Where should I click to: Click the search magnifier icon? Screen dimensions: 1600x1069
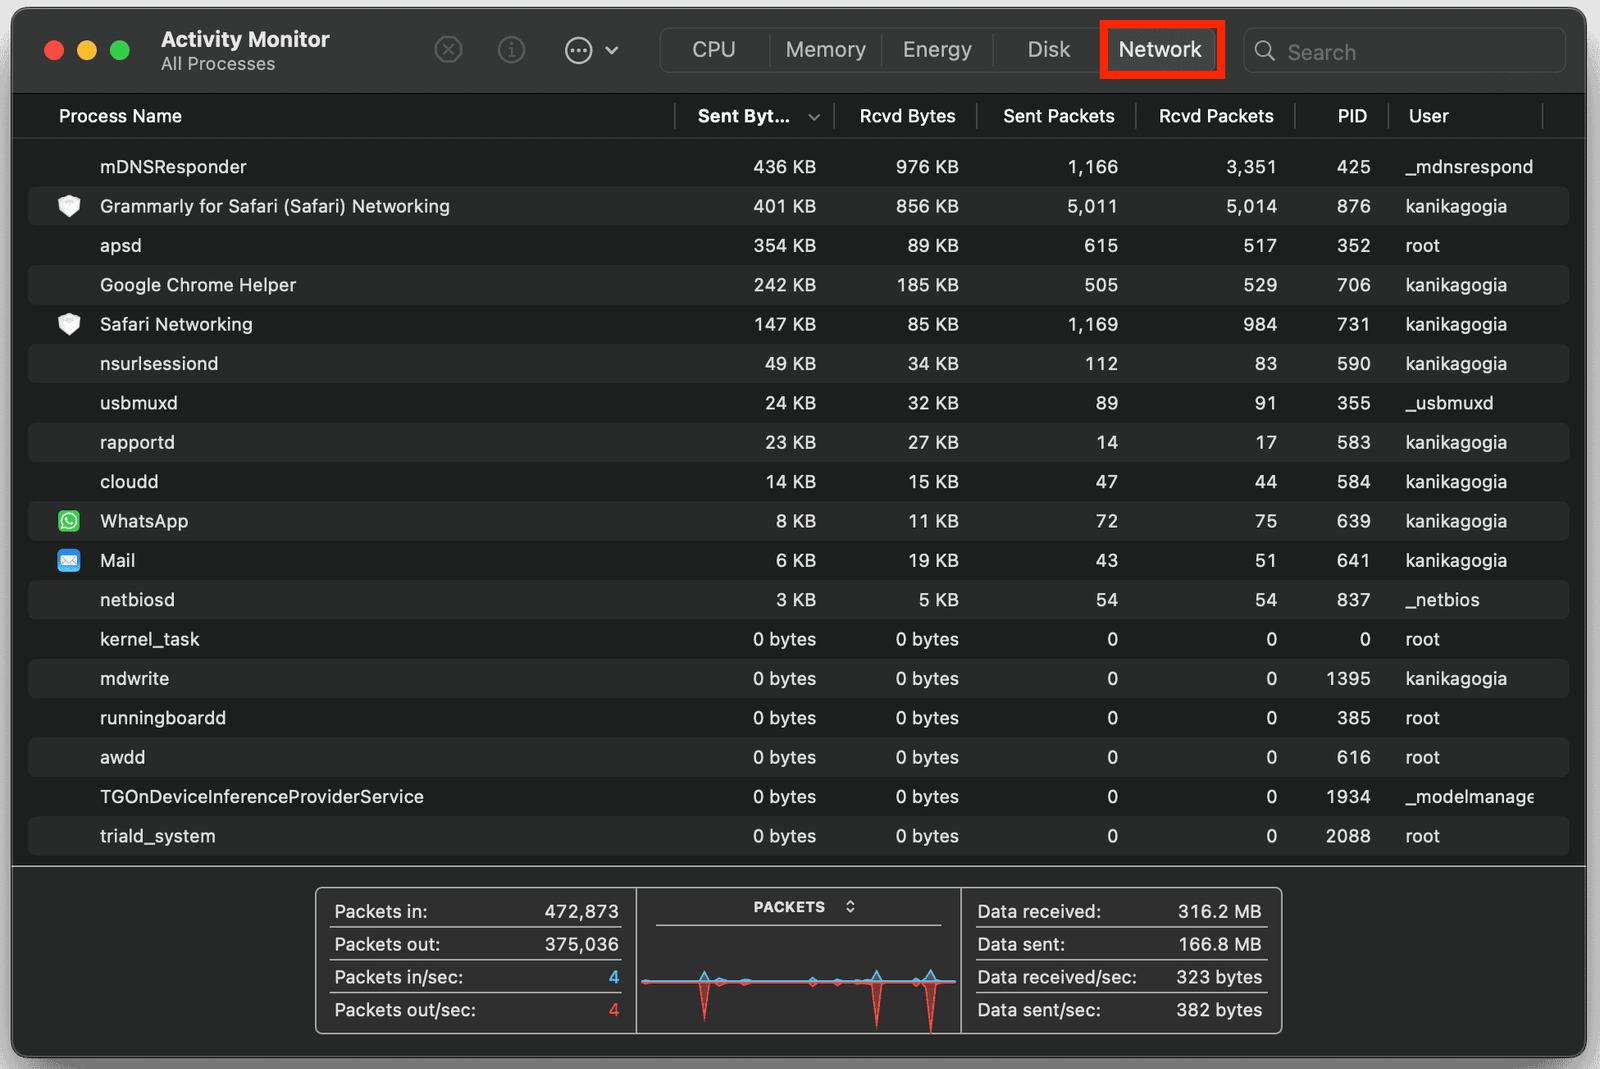tap(1264, 51)
